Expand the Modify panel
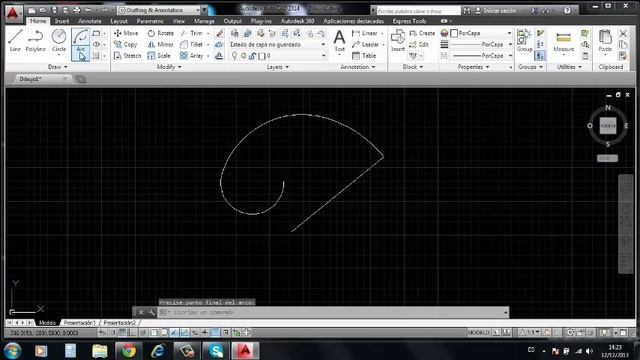Screen dimensions: 640x360 [x=169, y=67]
